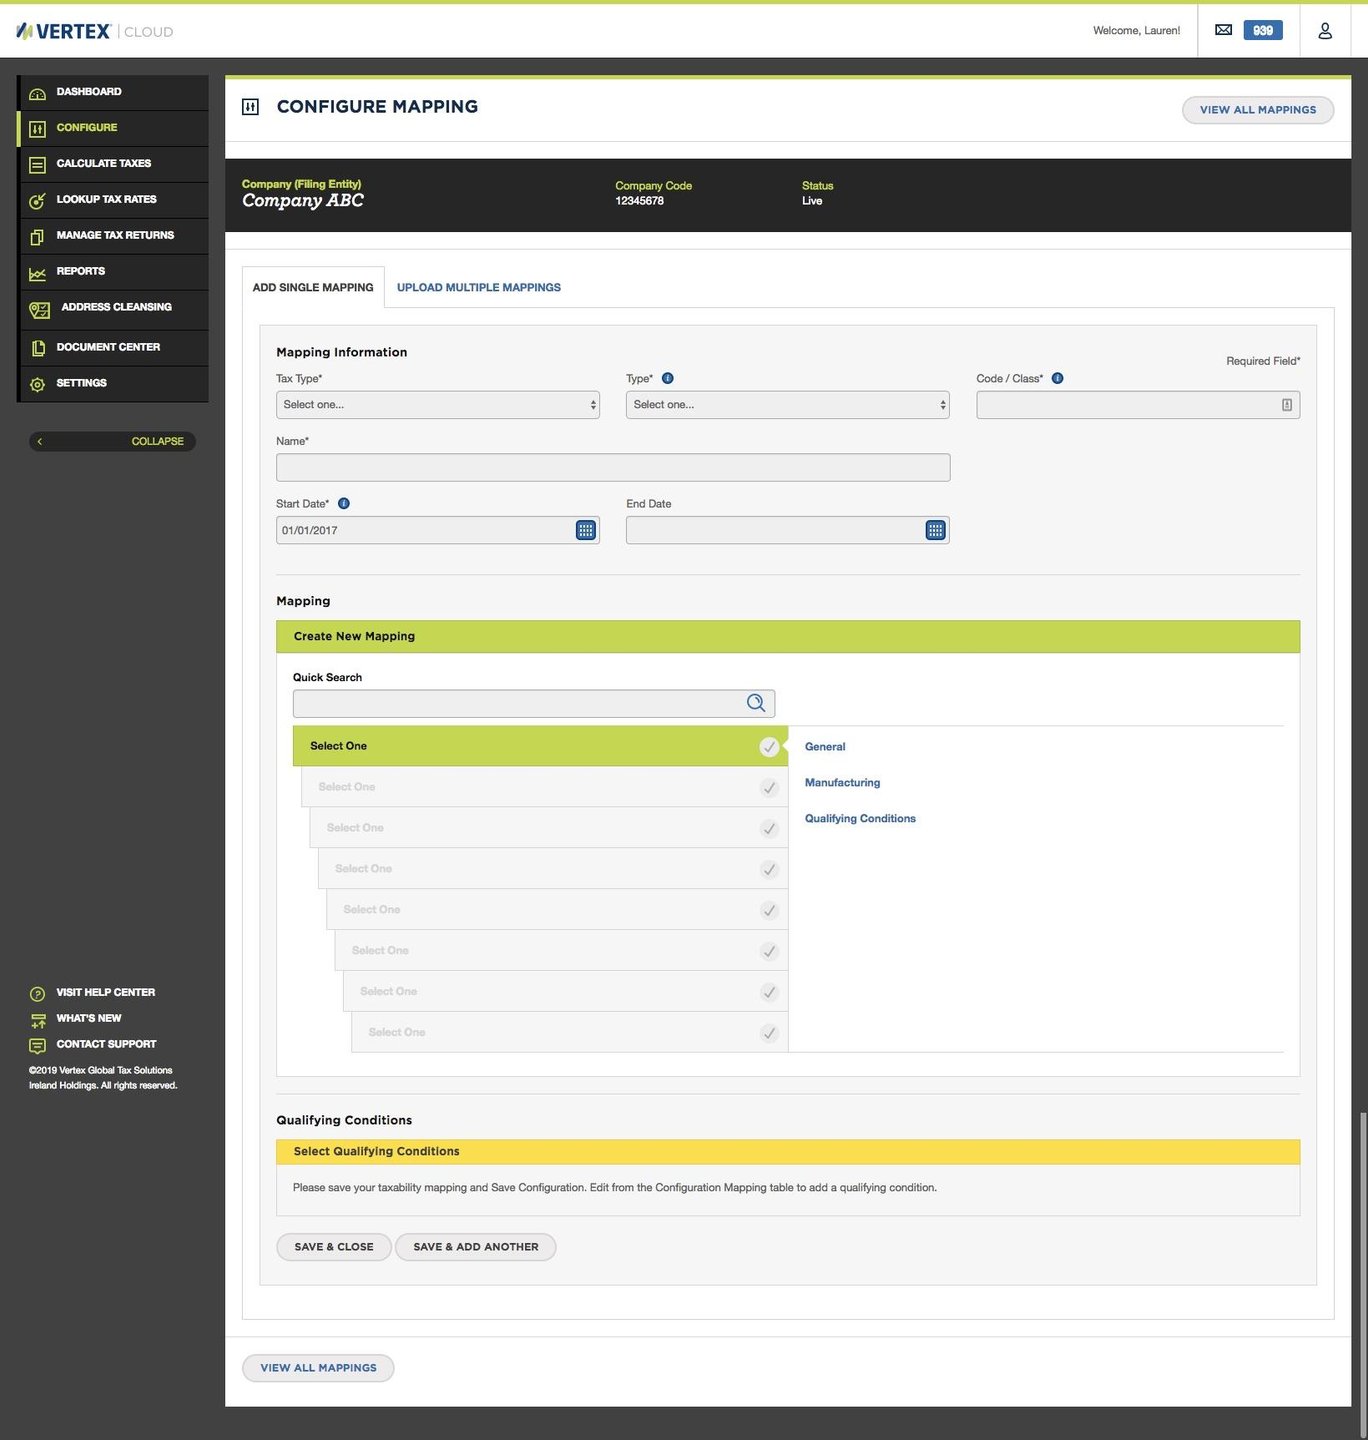The image size is (1368, 1440).
Task: Open Reports from the sidebar
Action: click(113, 272)
